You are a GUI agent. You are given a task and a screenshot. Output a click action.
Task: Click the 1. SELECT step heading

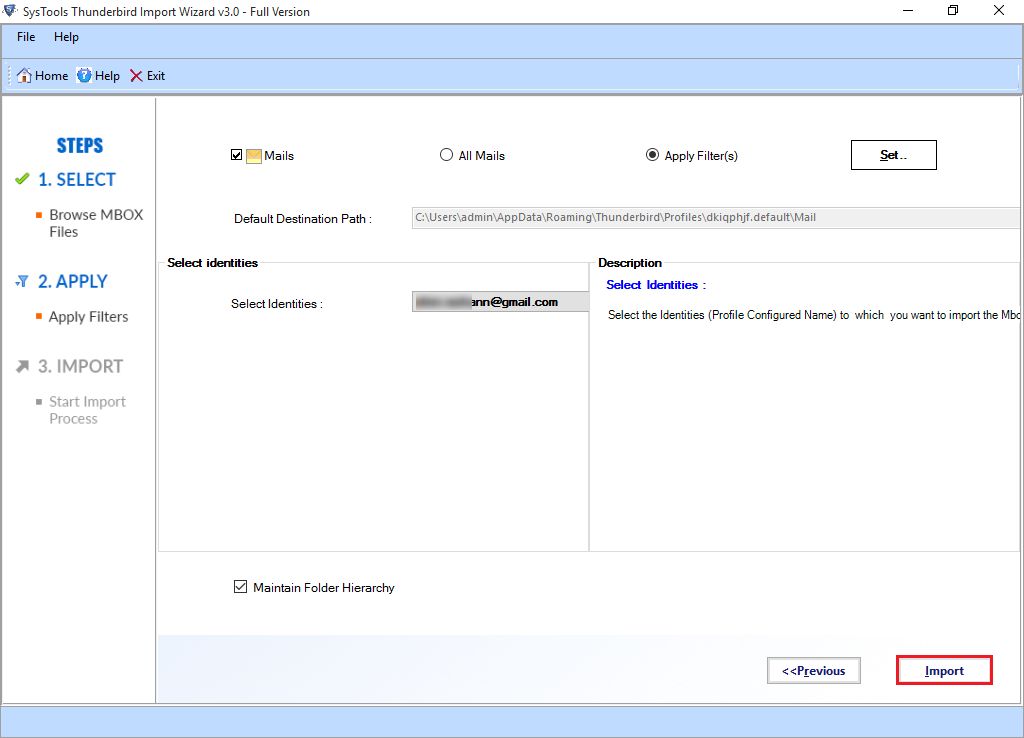click(x=76, y=180)
